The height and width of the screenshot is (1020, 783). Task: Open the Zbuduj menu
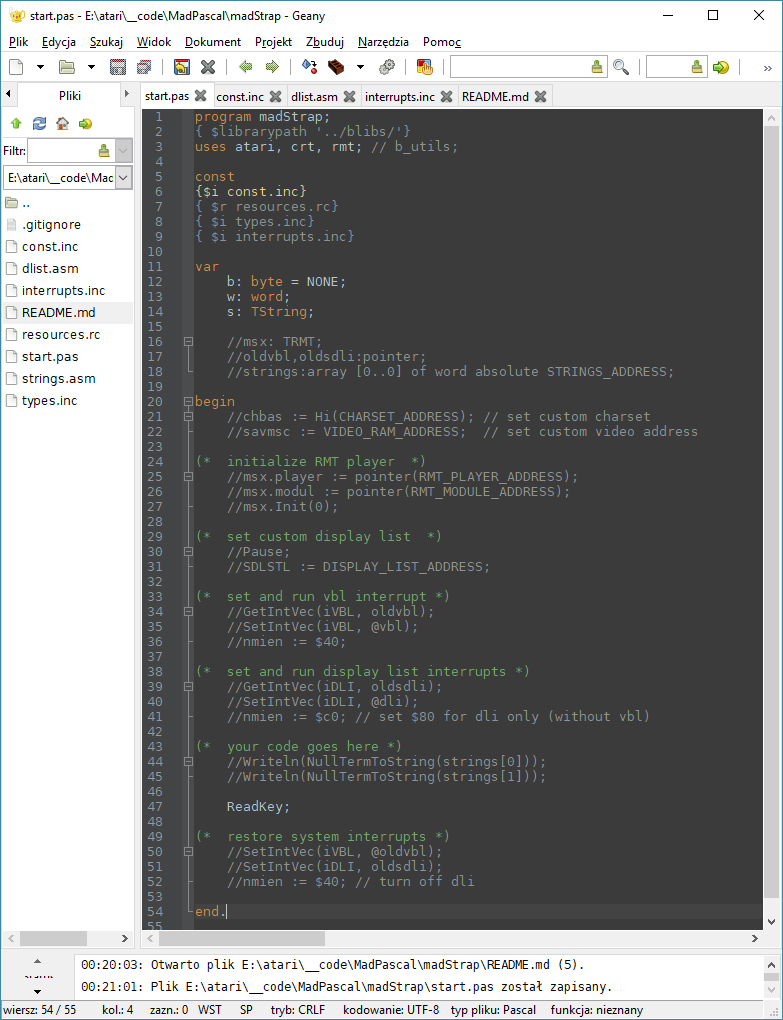pos(325,42)
